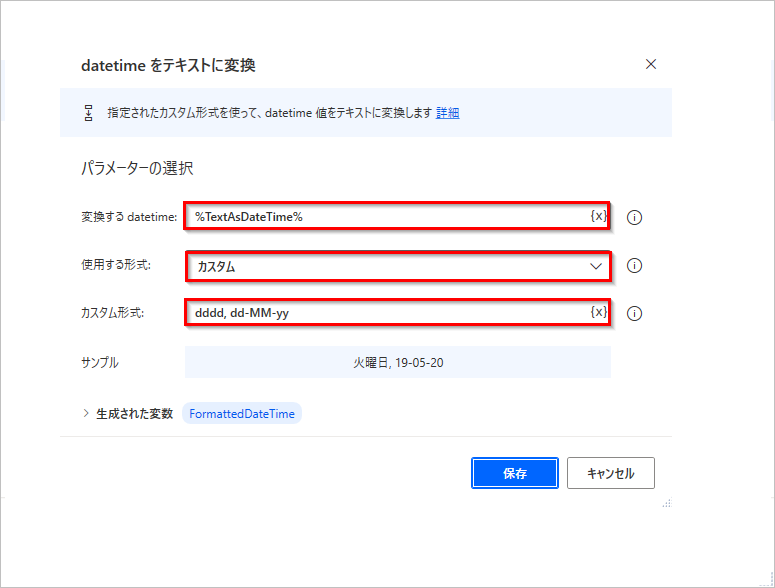
Task: Insert variable in カスタム形式 field
Action: tap(598, 312)
